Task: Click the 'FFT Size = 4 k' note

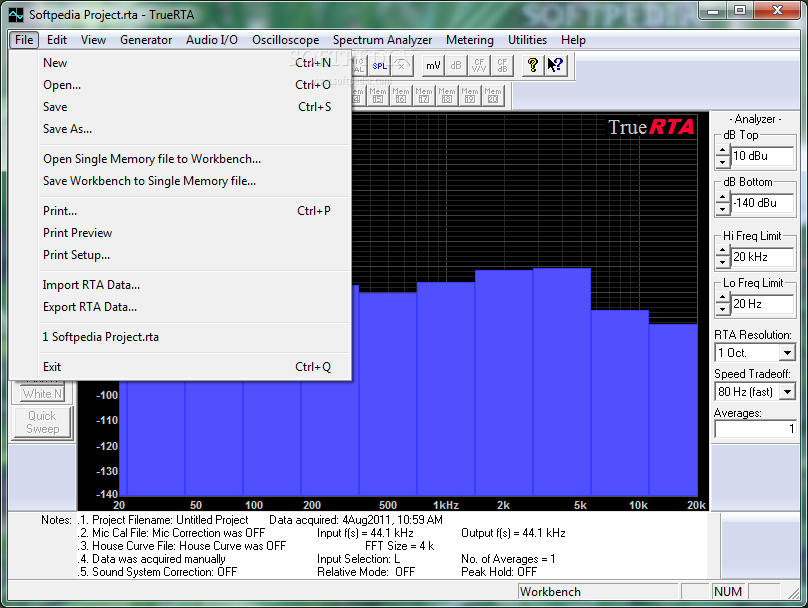Action: point(399,546)
